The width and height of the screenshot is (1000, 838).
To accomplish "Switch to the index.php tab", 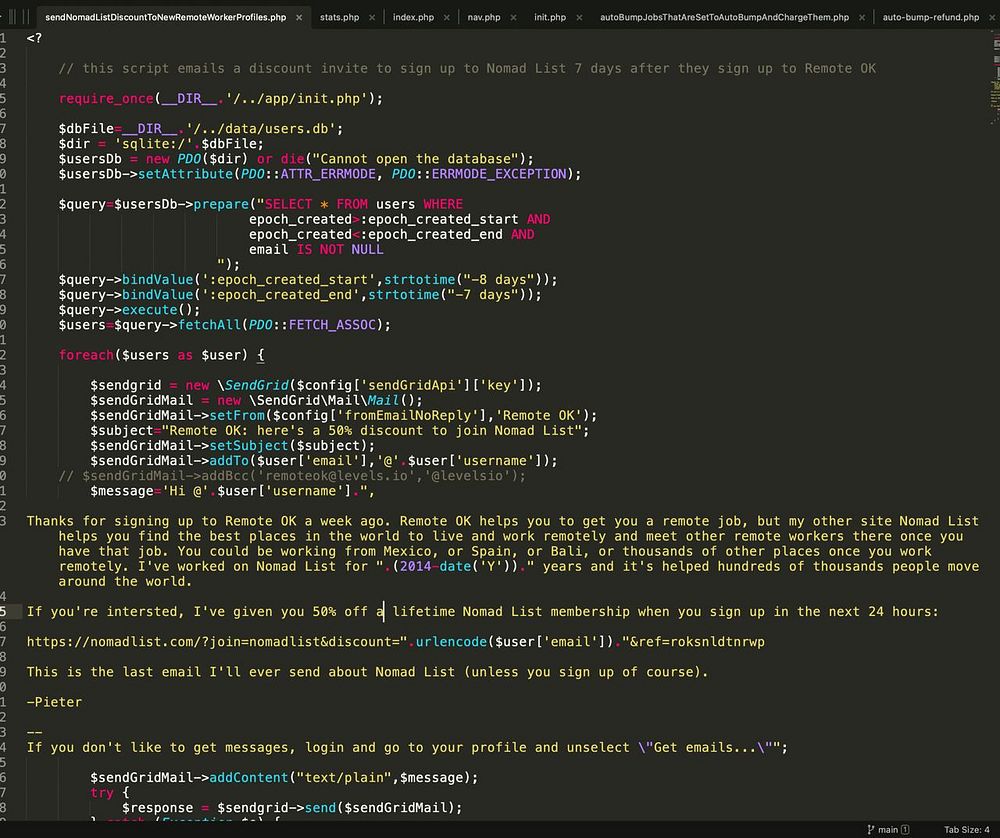I will pos(412,18).
